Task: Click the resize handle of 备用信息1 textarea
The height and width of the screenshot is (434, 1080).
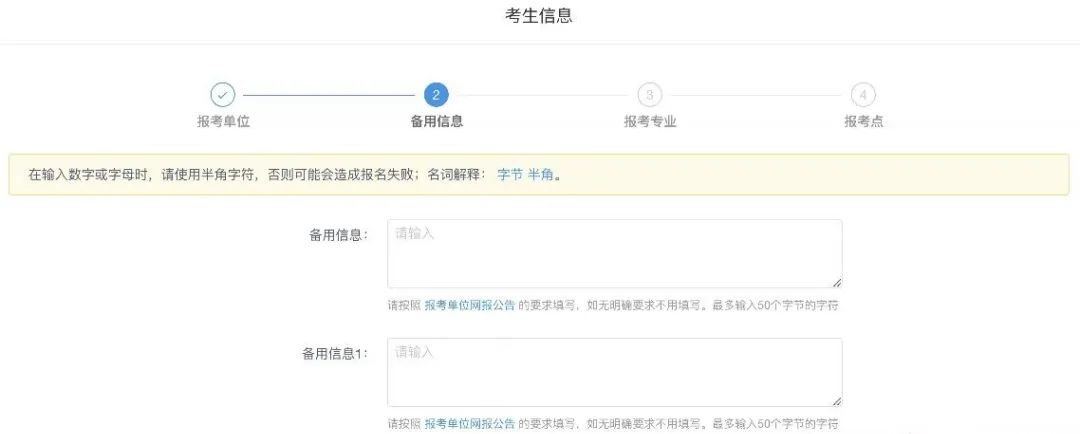Action: coord(837,401)
